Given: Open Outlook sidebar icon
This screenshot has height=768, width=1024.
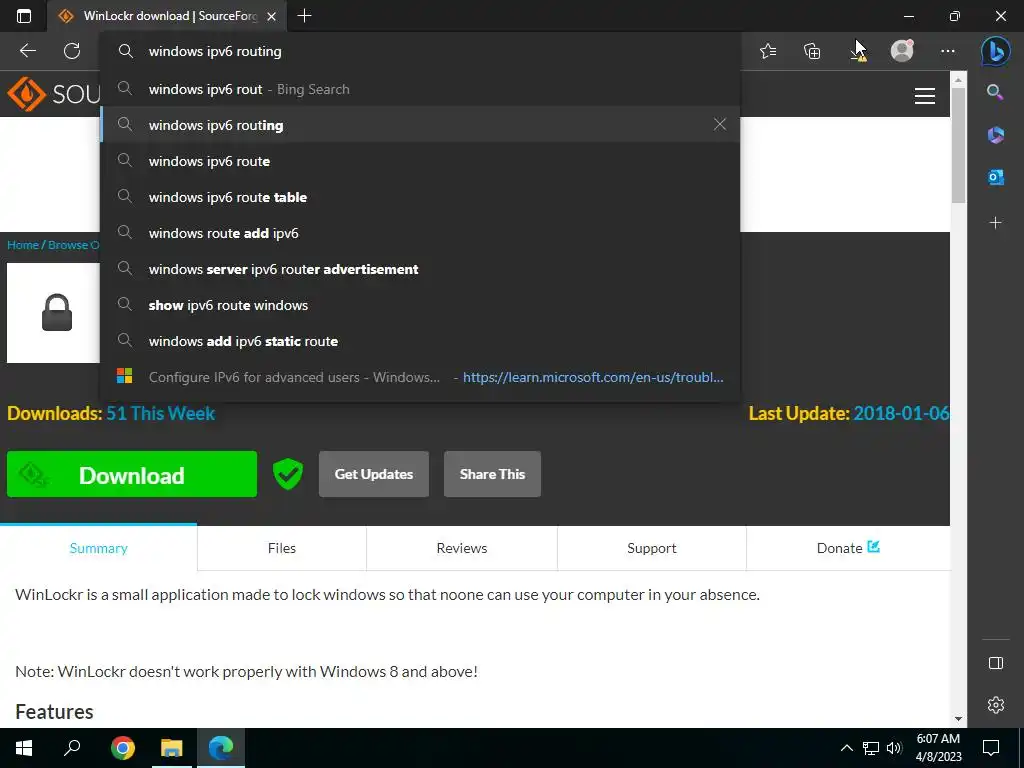Looking at the screenshot, I should click(995, 177).
